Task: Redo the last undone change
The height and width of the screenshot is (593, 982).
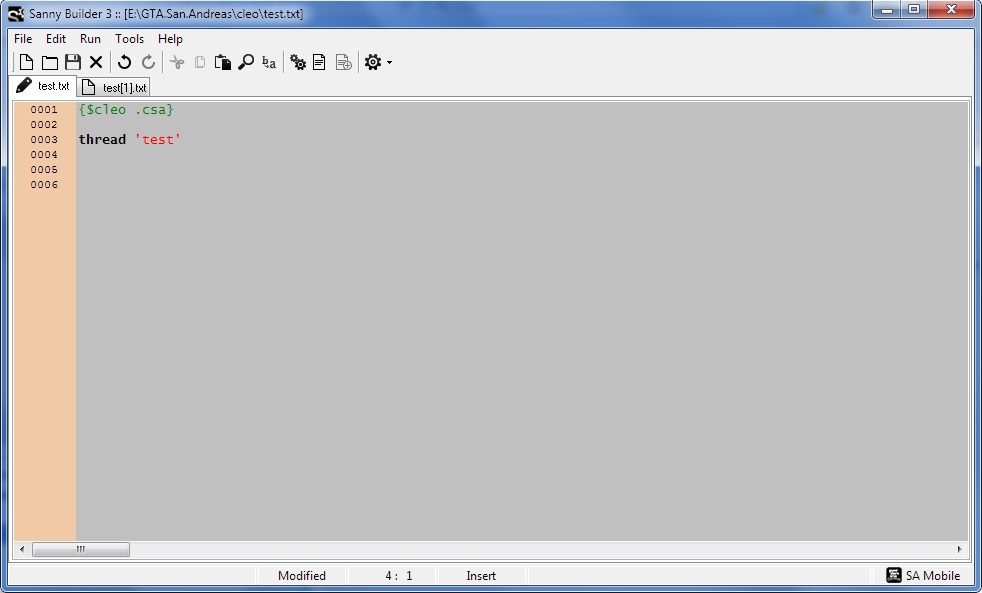Action: pyautogui.click(x=148, y=61)
